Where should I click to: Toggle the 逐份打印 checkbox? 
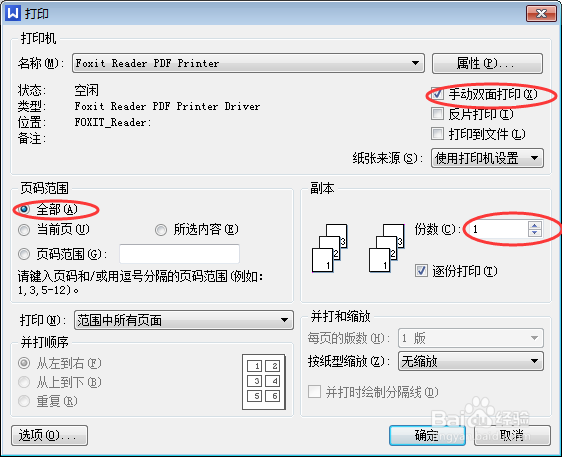[x=421, y=271]
